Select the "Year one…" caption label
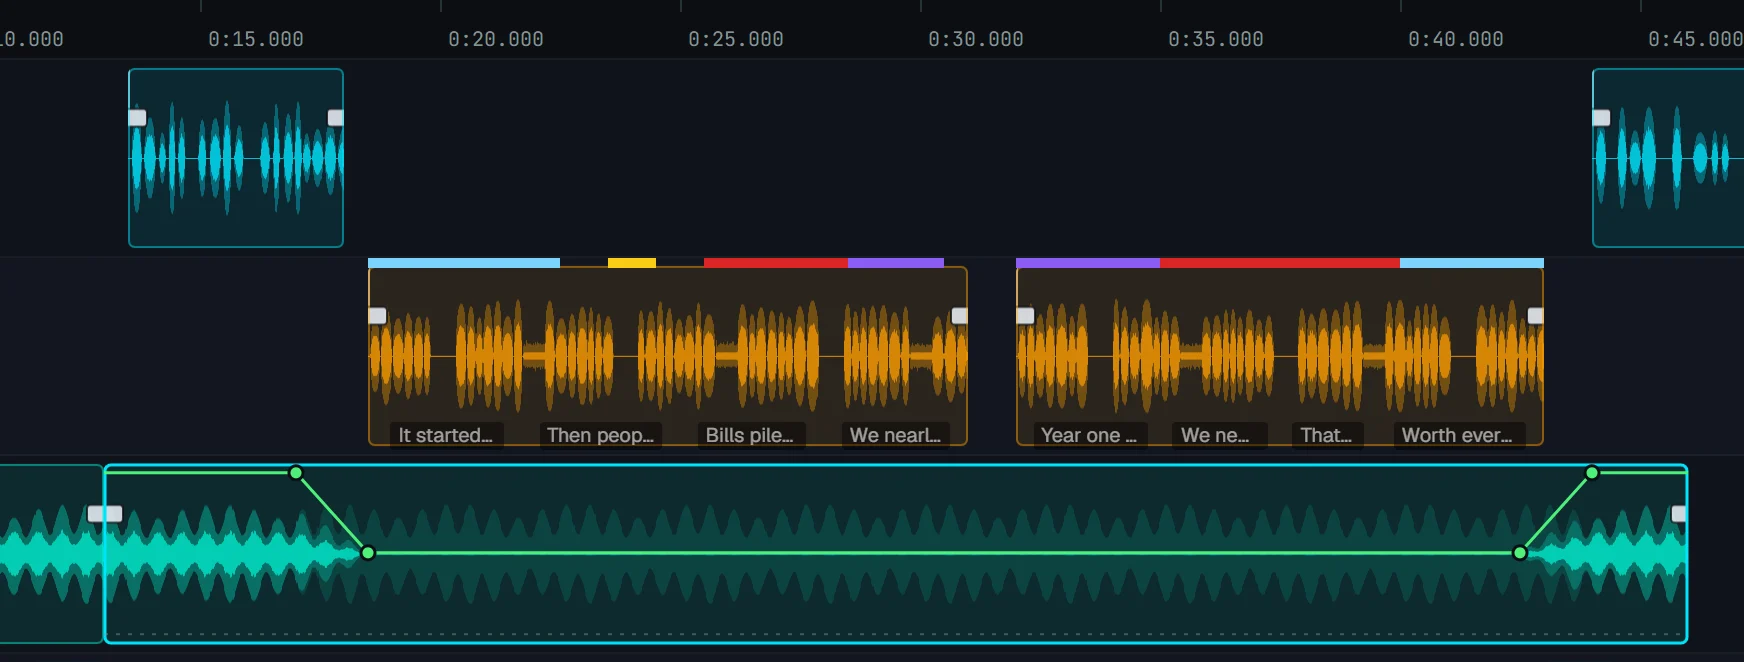 1089,435
